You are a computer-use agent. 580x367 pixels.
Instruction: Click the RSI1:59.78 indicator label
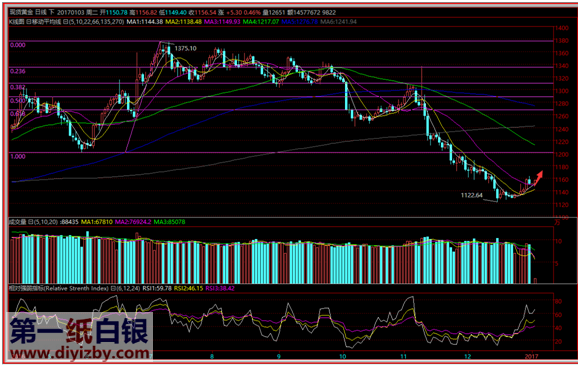click(x=156, y=288)
